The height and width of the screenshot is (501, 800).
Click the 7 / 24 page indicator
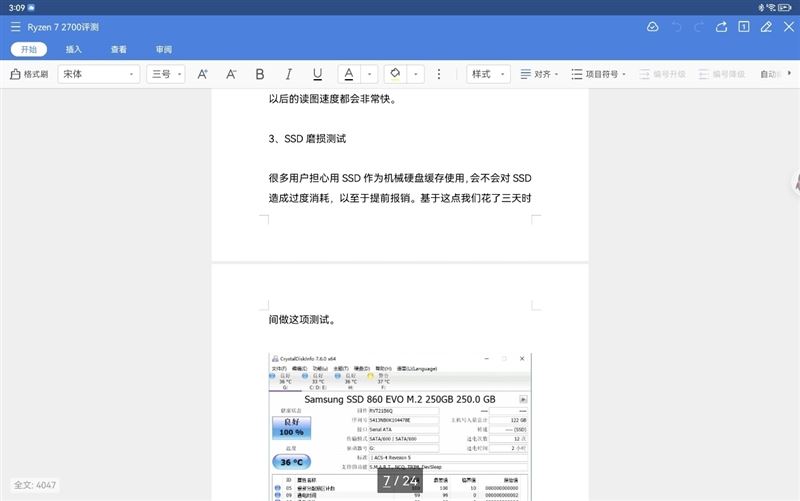pos(400,481)
